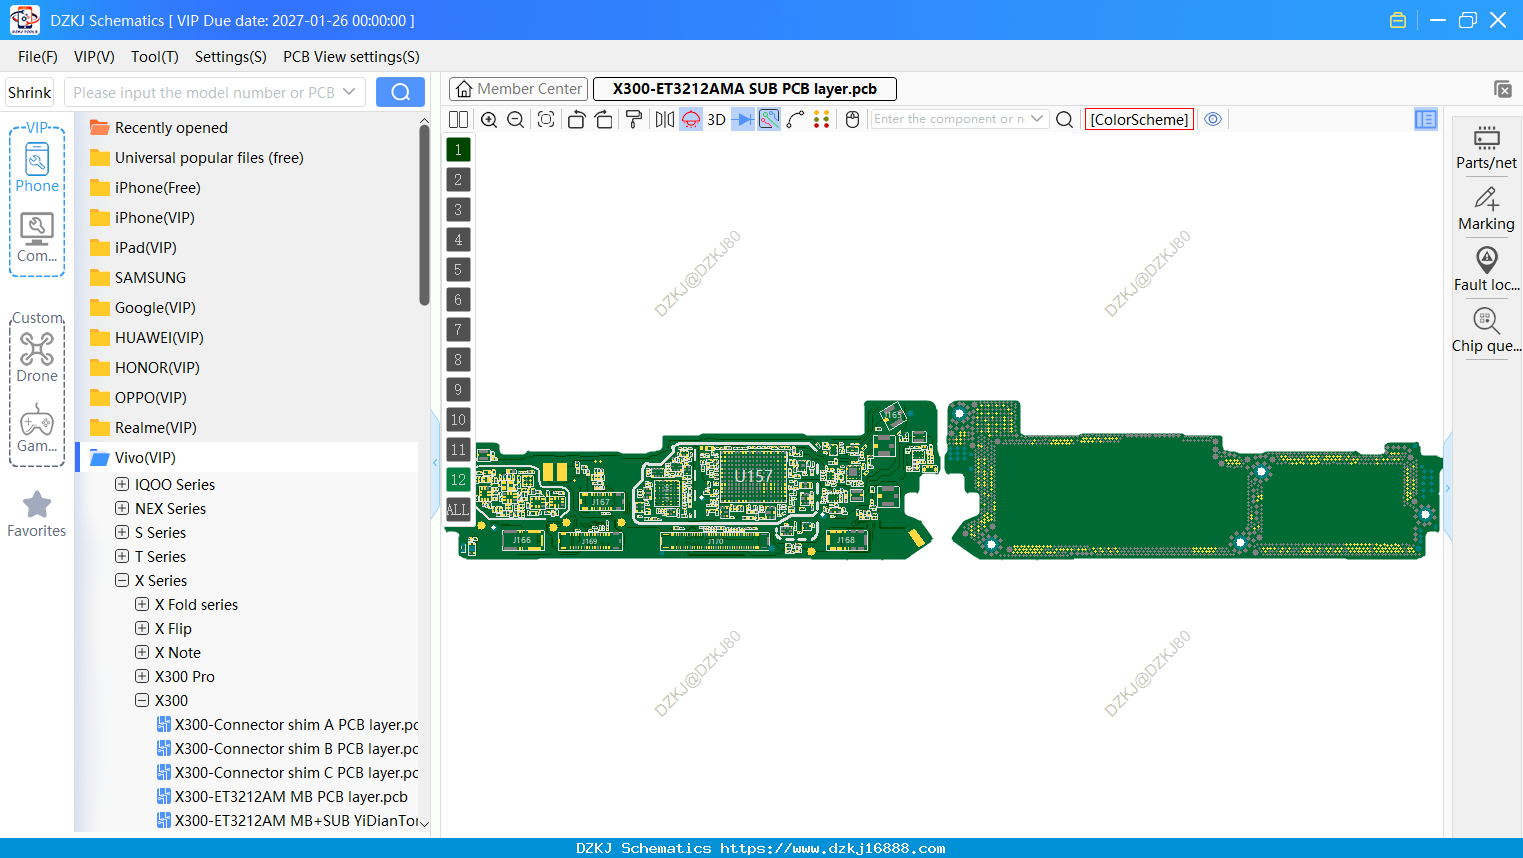Toggle the right side panel layout icon
This screenshot has height=858, width=1523.
[1426, 119]
